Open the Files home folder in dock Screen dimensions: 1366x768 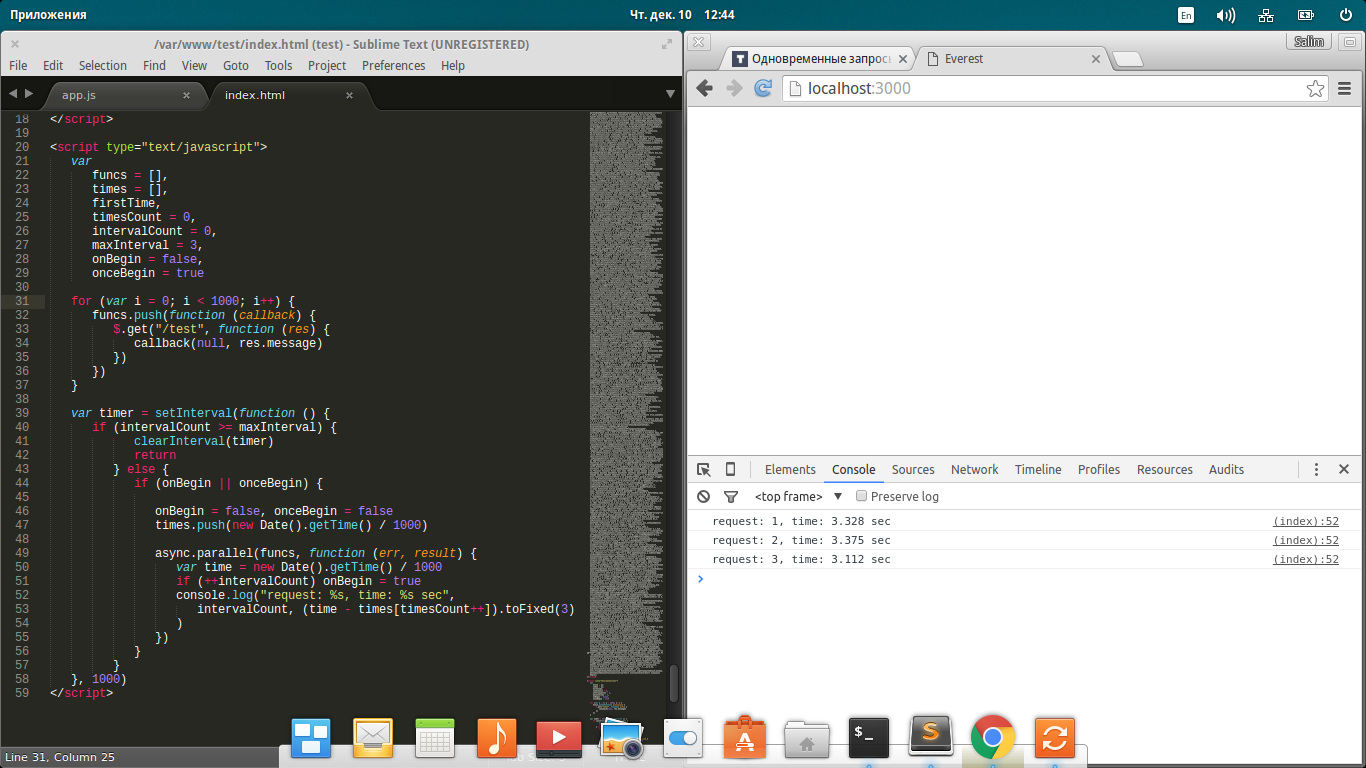point(807,738)
